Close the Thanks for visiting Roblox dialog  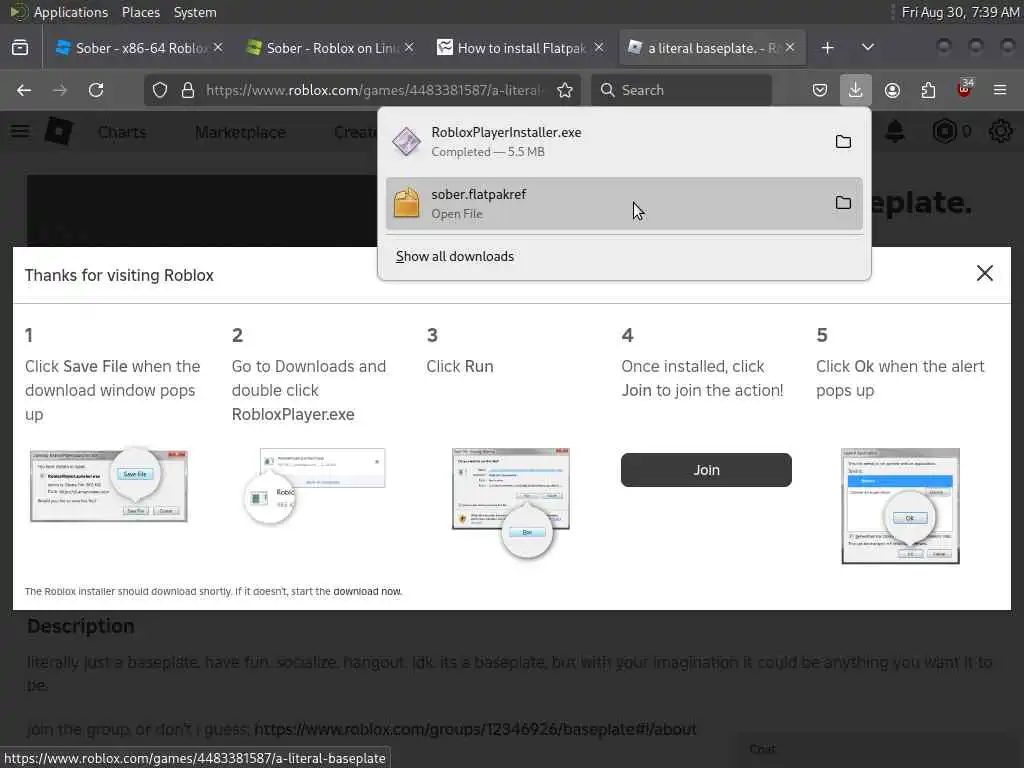point(984,273)
